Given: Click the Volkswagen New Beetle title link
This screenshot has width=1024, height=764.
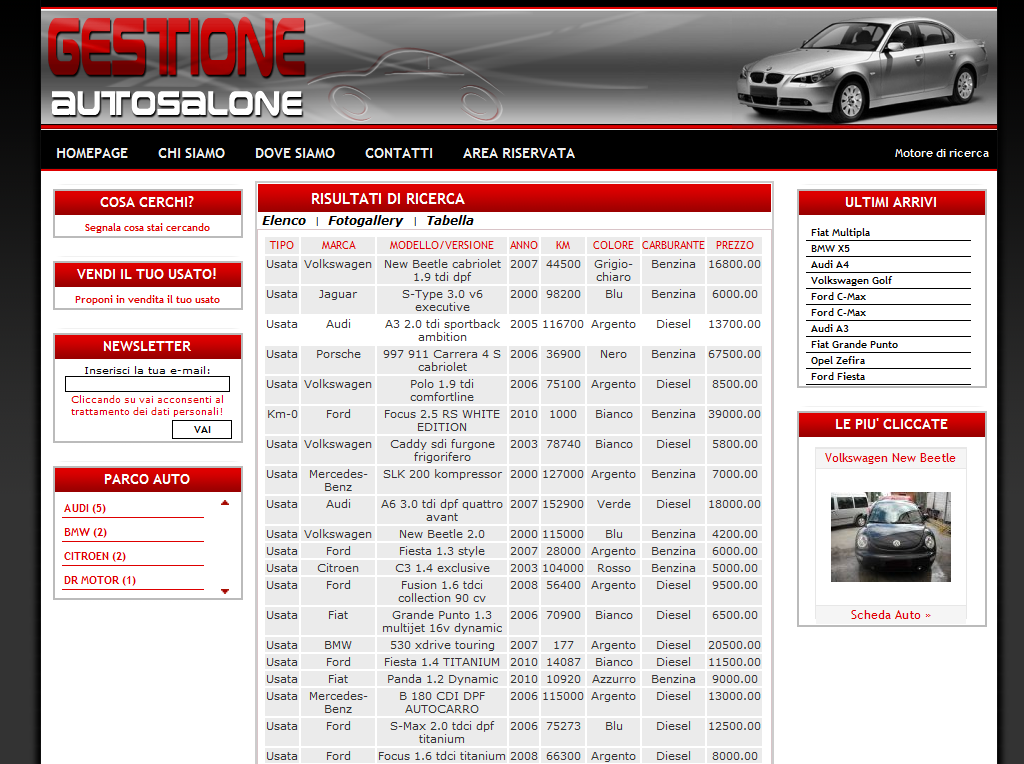Looking at the screenshot, I should tap(890, 458).
